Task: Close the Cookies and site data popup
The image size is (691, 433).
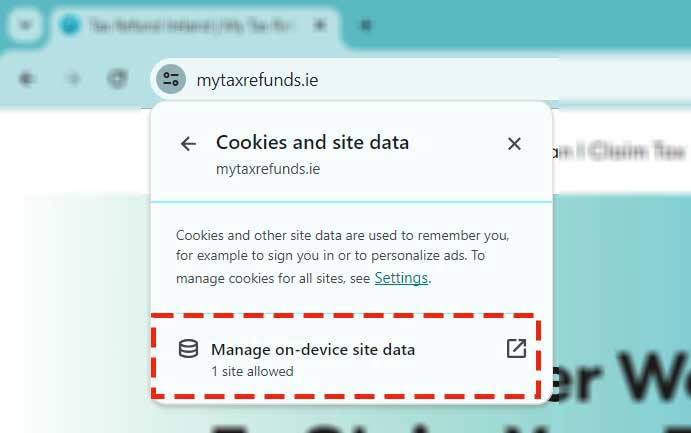Action: (514, 144)
